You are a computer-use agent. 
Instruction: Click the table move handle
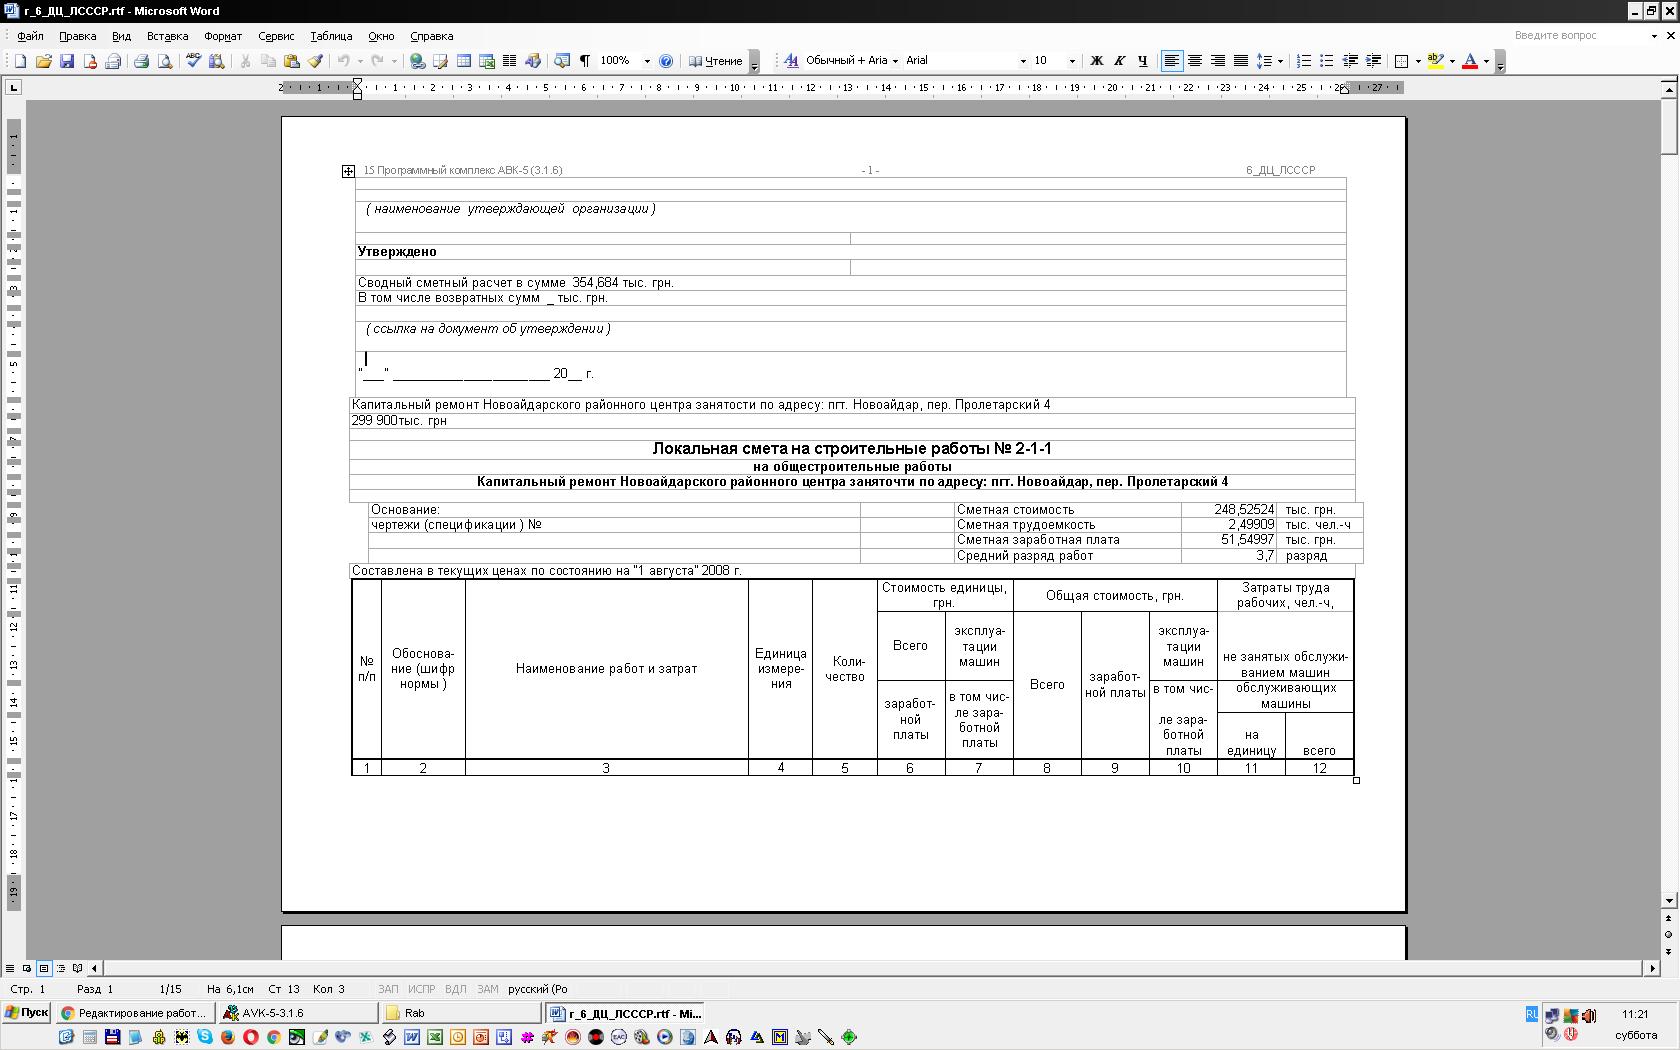click(x=348, y=171)
